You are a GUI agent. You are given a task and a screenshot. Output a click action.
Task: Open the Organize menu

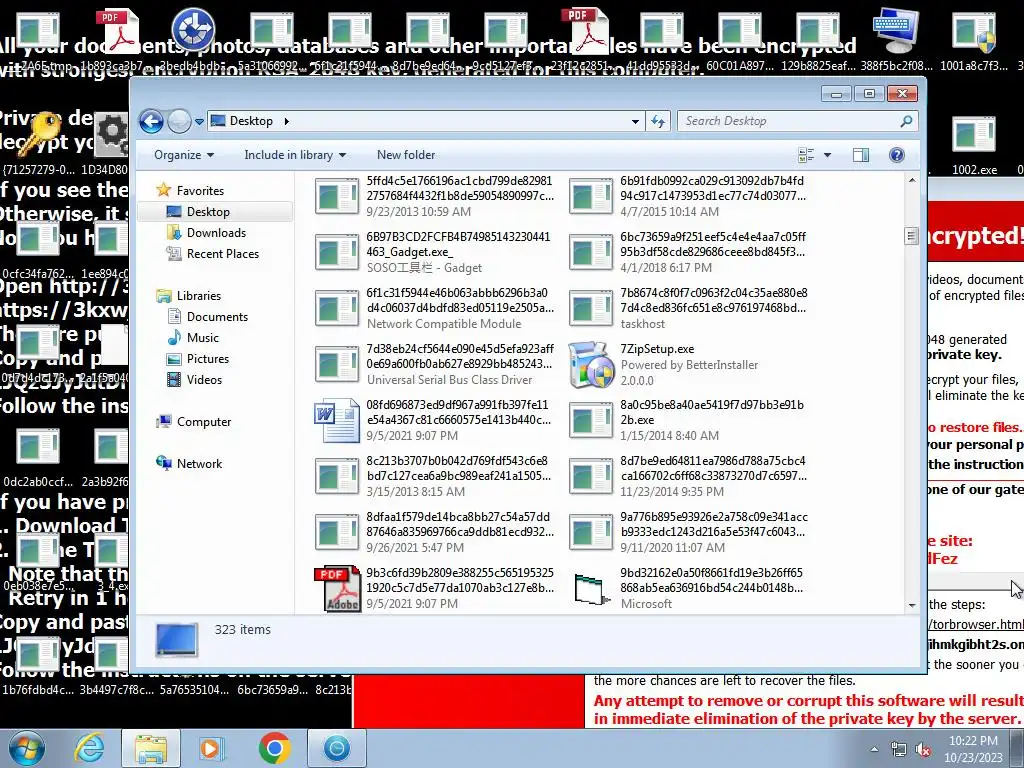(x=184, y=155)
